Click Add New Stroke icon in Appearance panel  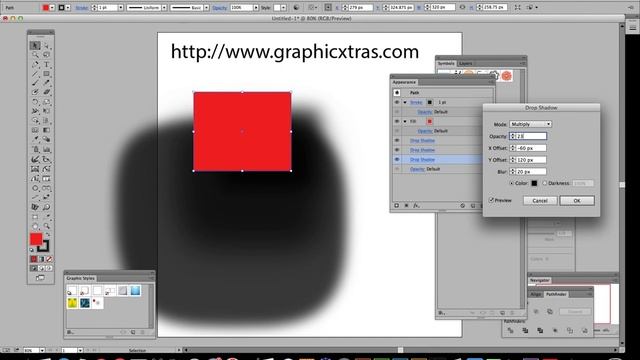(396, 206)
